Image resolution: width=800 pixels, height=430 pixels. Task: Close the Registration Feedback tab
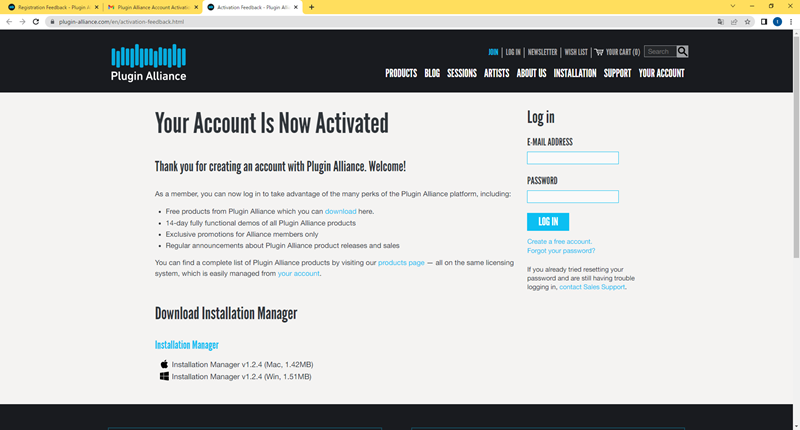pos(96,7)
